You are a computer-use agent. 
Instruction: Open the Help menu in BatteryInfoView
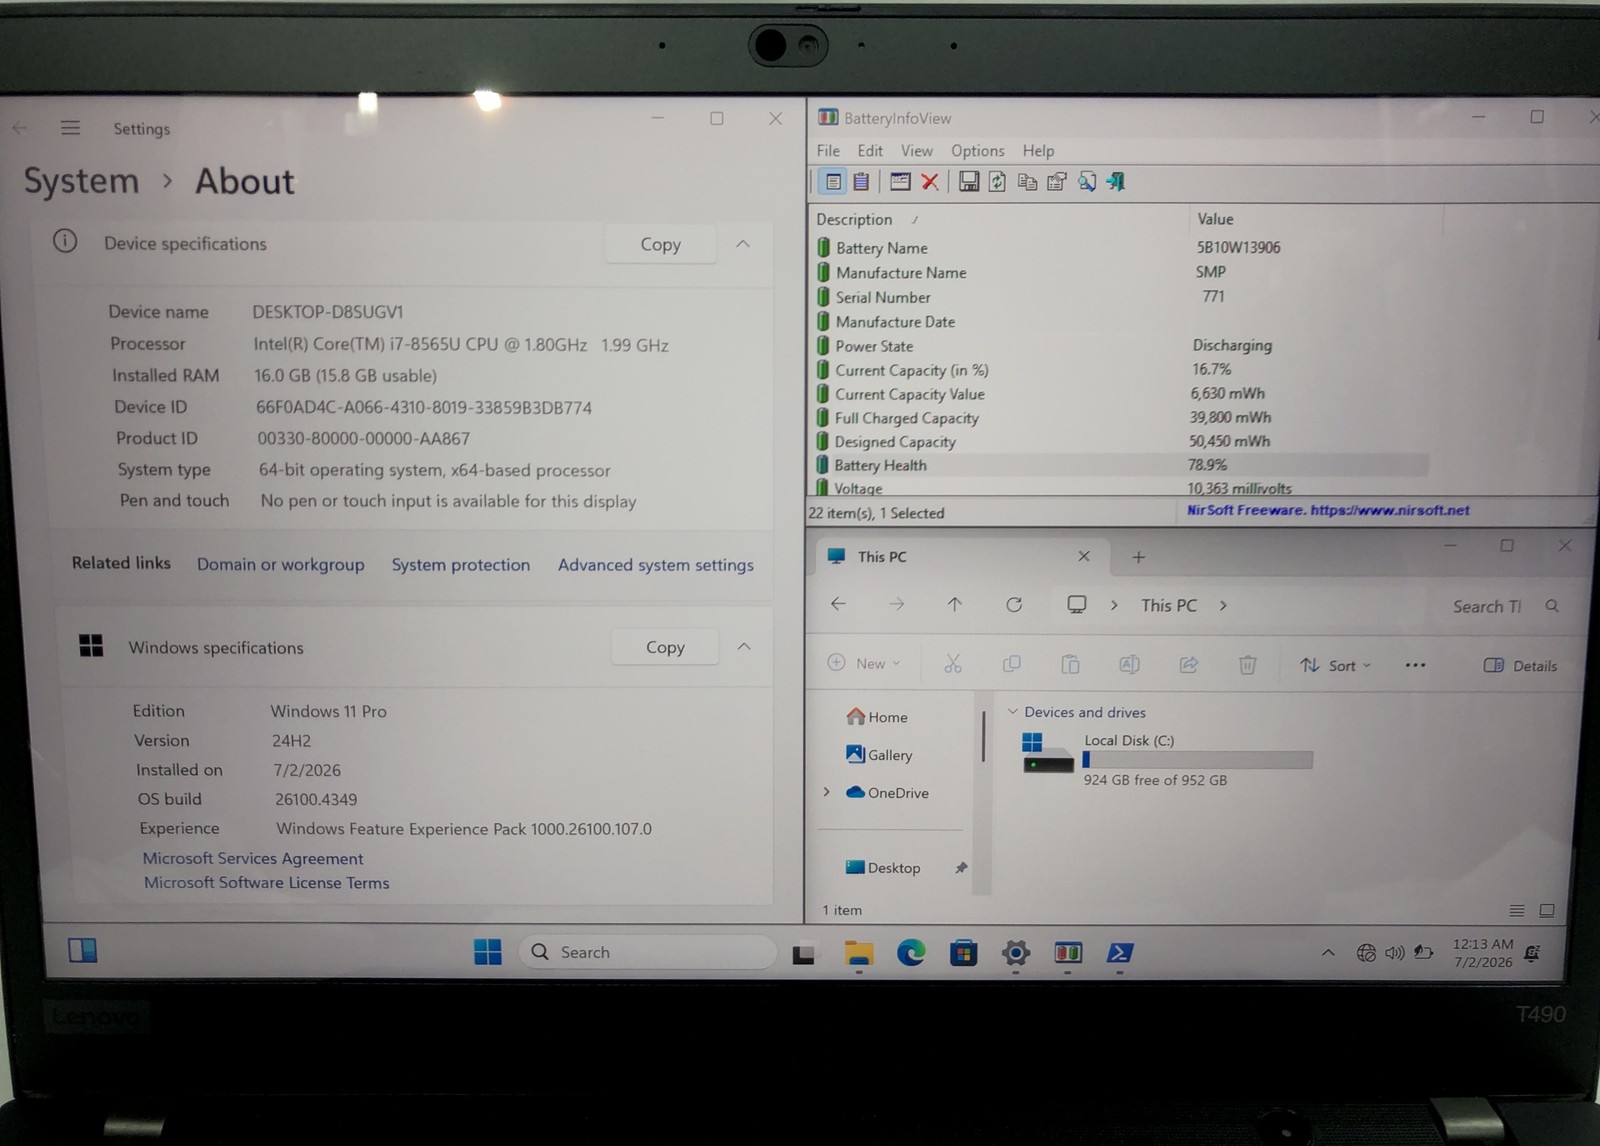coord(1038,151)
